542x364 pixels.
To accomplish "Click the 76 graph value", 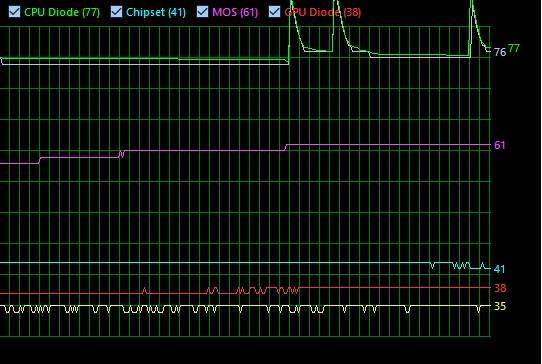I will click(500, 52).
